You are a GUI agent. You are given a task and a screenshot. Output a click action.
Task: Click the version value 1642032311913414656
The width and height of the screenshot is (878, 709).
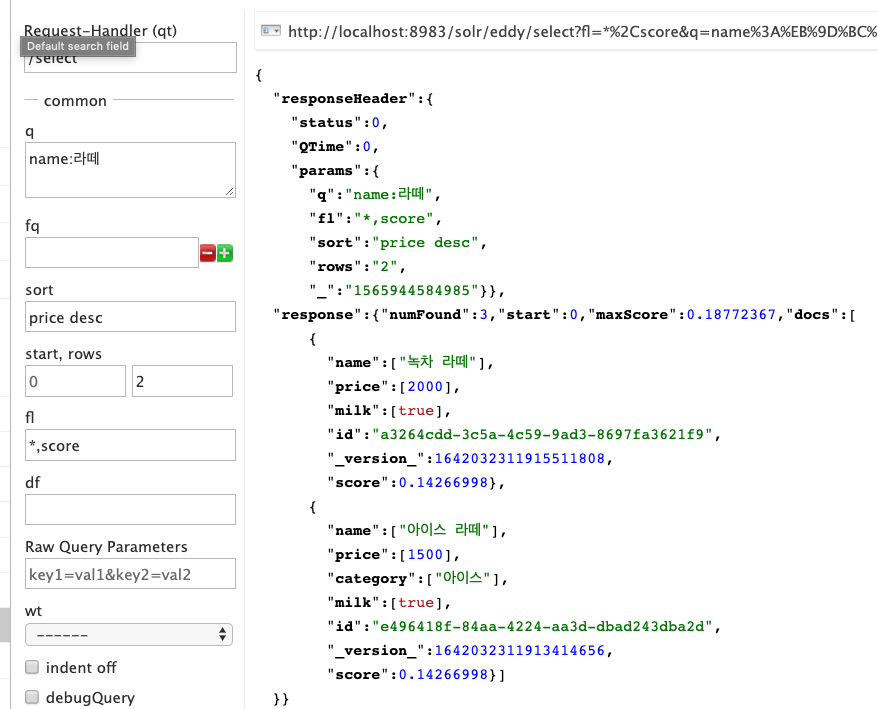point(520,650)
